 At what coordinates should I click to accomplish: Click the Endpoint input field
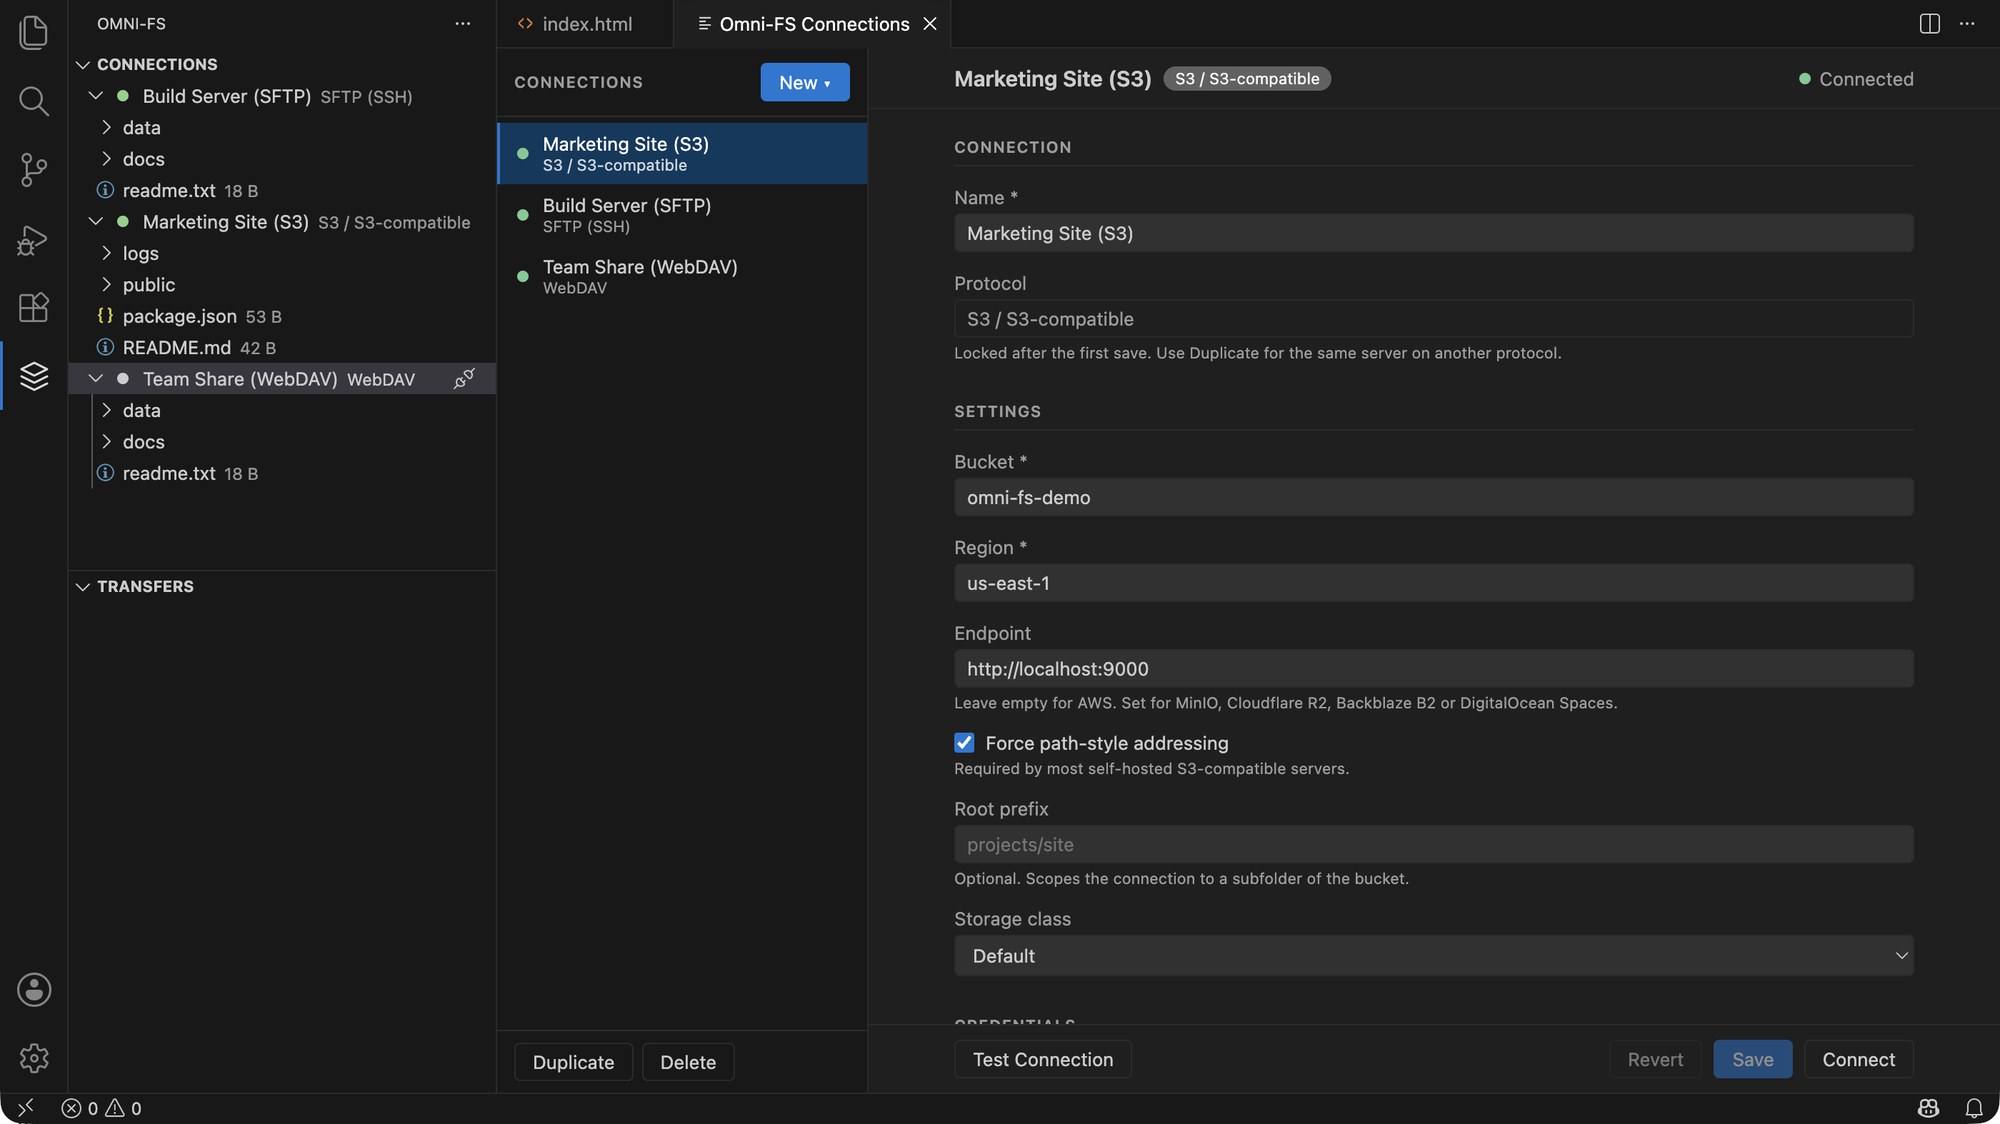1433,669
